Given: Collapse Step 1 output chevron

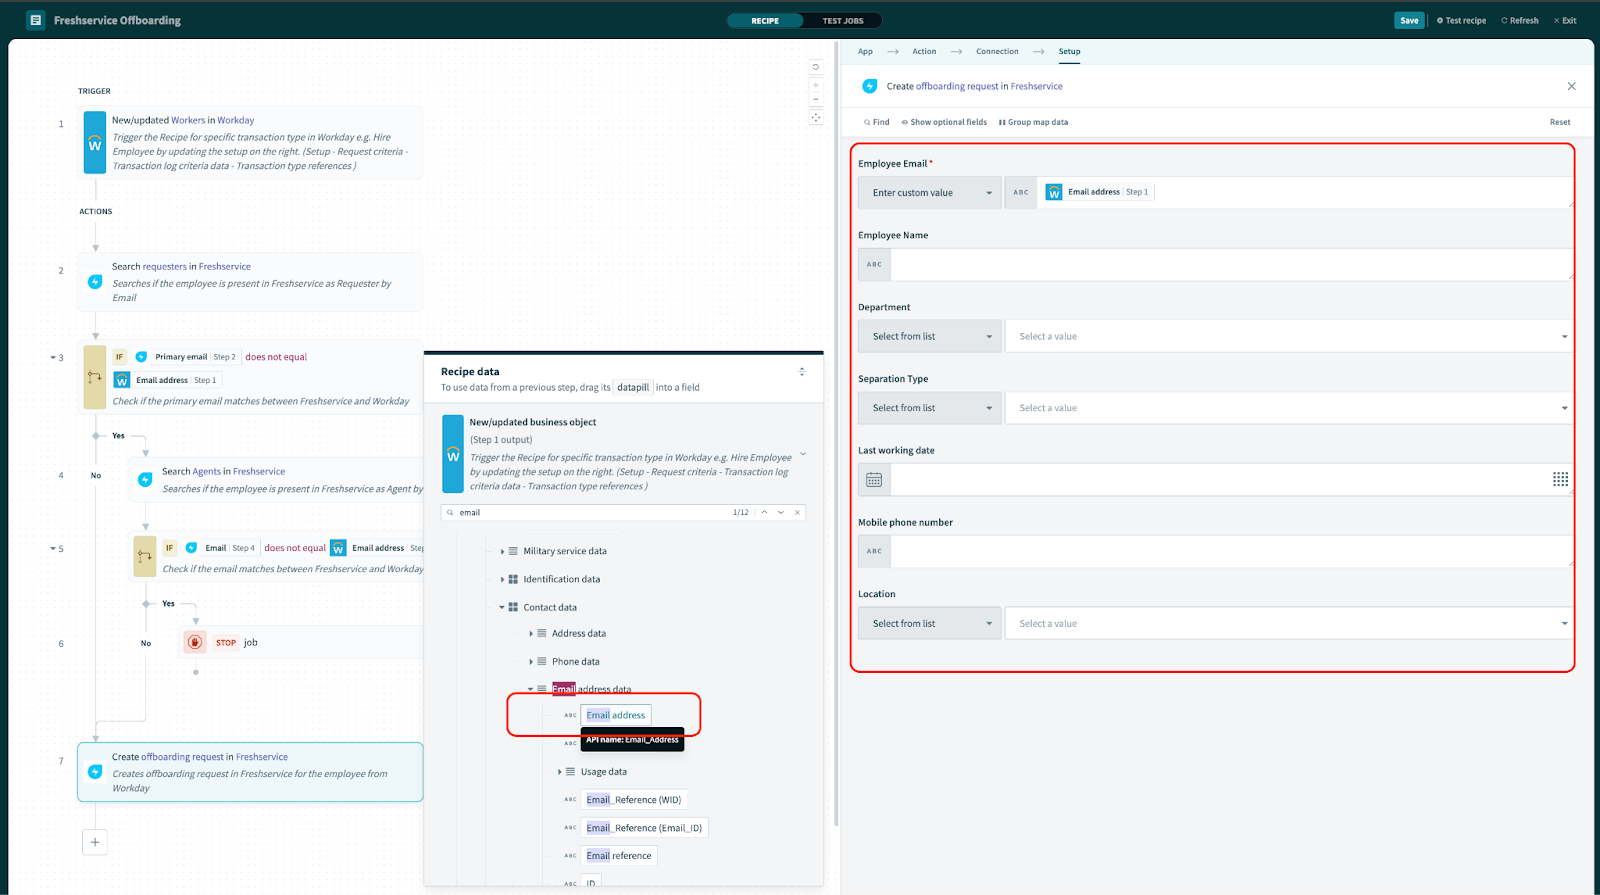Looking at the screenshot, I should click(803, 454).
